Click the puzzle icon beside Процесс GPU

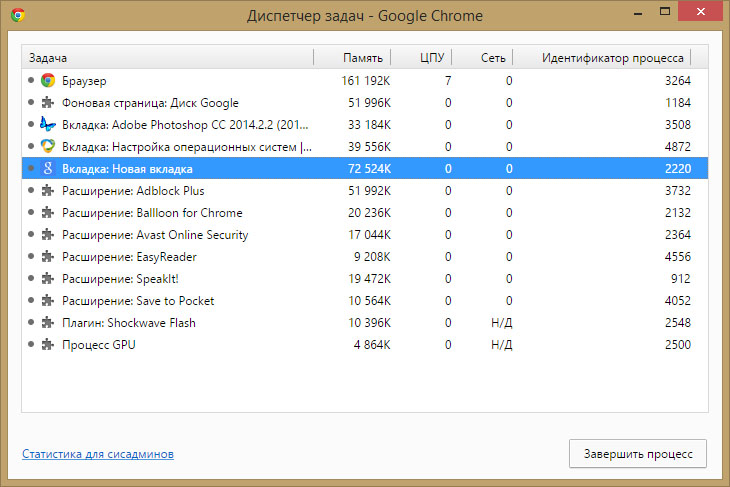[x=47, y=345]
